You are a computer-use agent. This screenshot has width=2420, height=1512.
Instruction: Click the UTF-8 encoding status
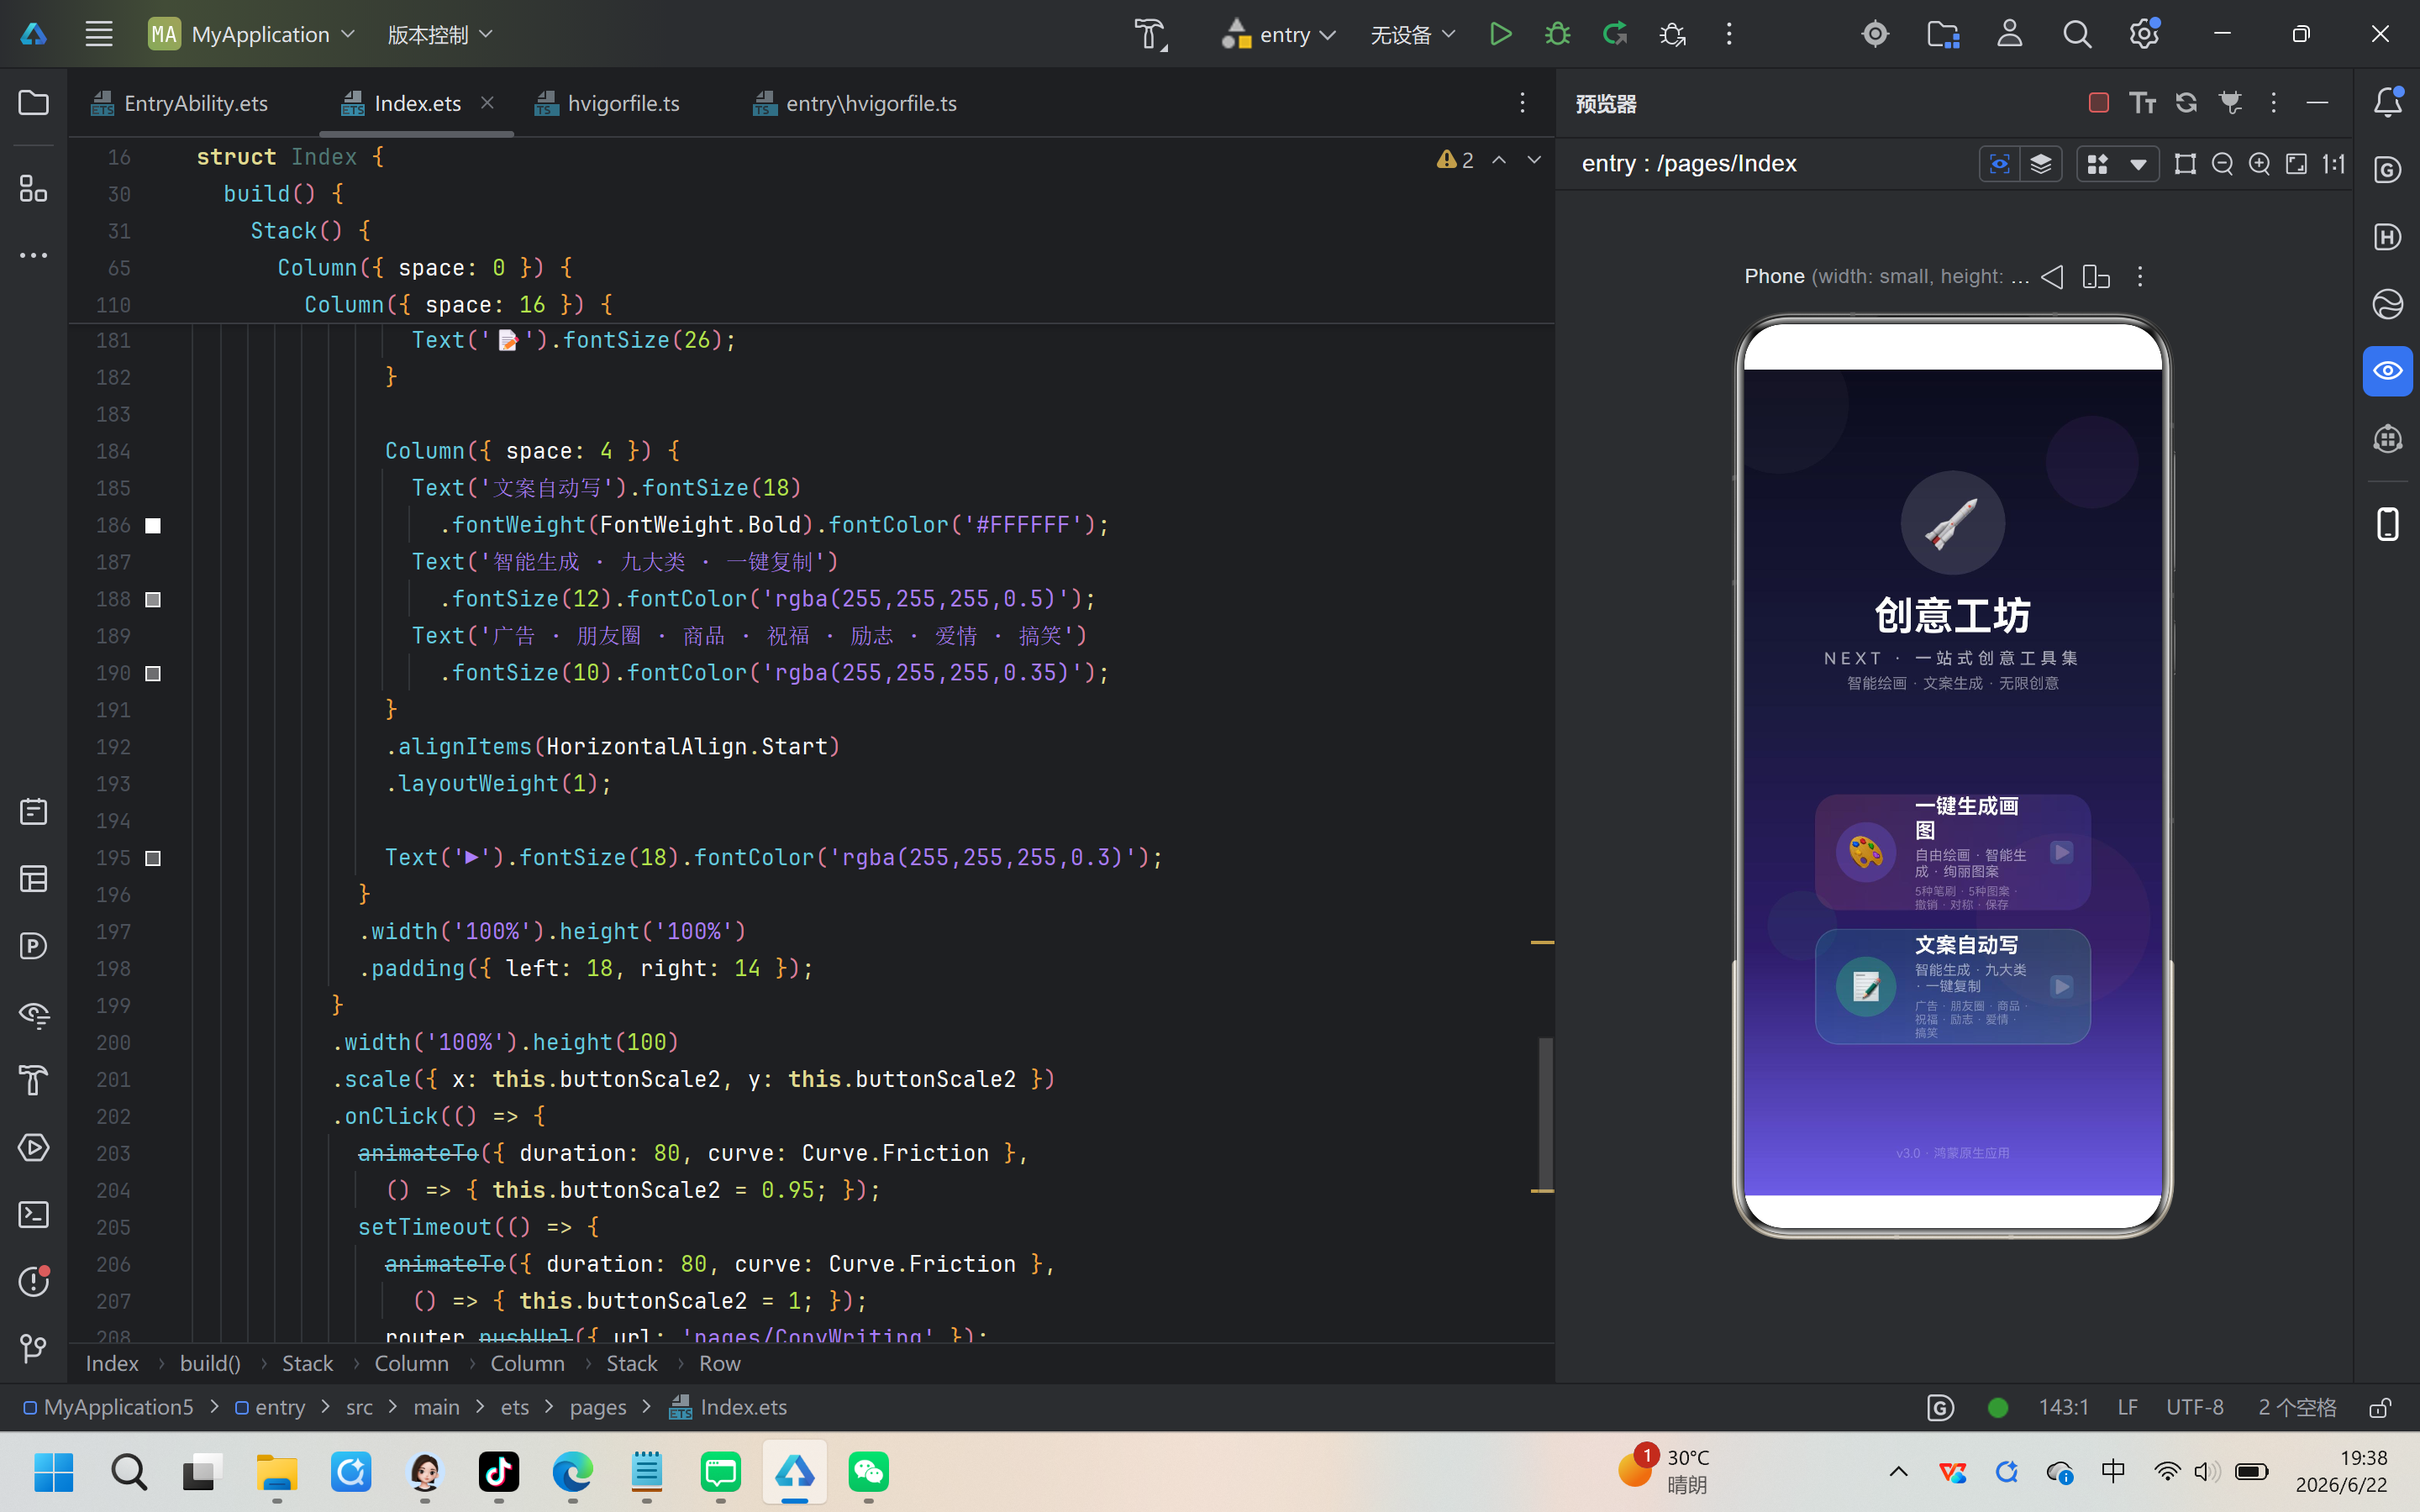coord(2194,1407)
